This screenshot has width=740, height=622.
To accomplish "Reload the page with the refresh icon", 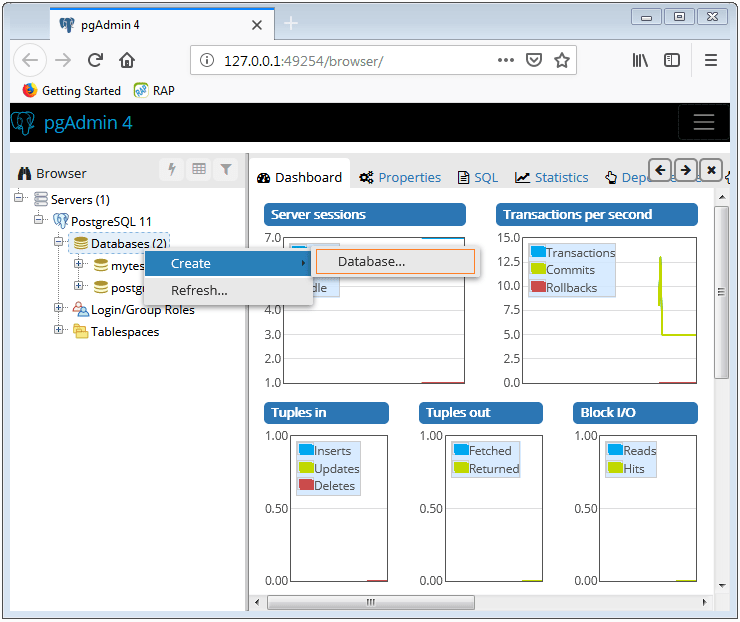I will coord(95,60).
